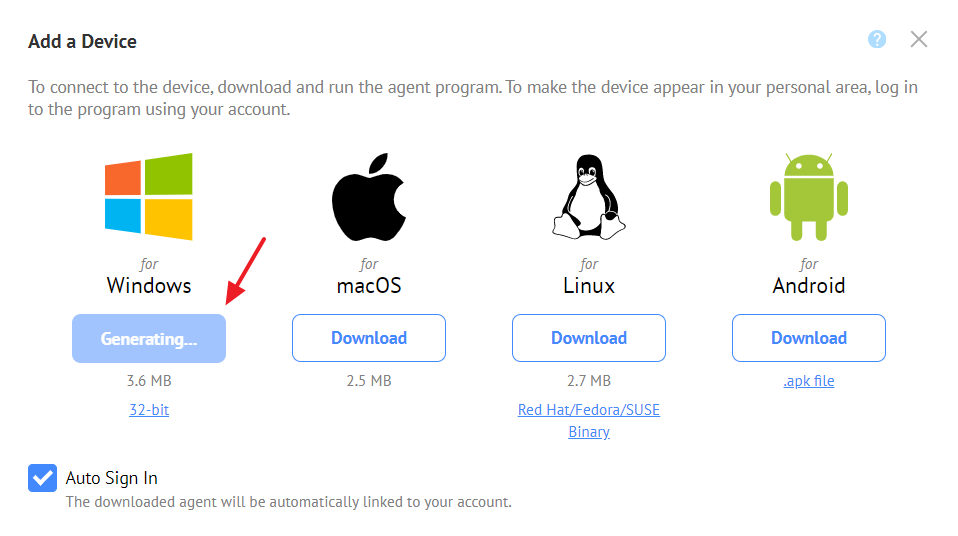Open the Binary link for Linux
The width and height of the screenshot is (958, 536).
[x=589, y=432]
